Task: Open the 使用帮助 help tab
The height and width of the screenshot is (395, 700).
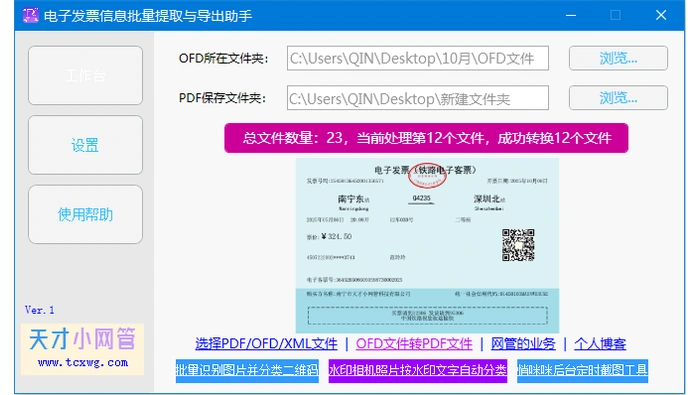Action: (x=85, y=215)
